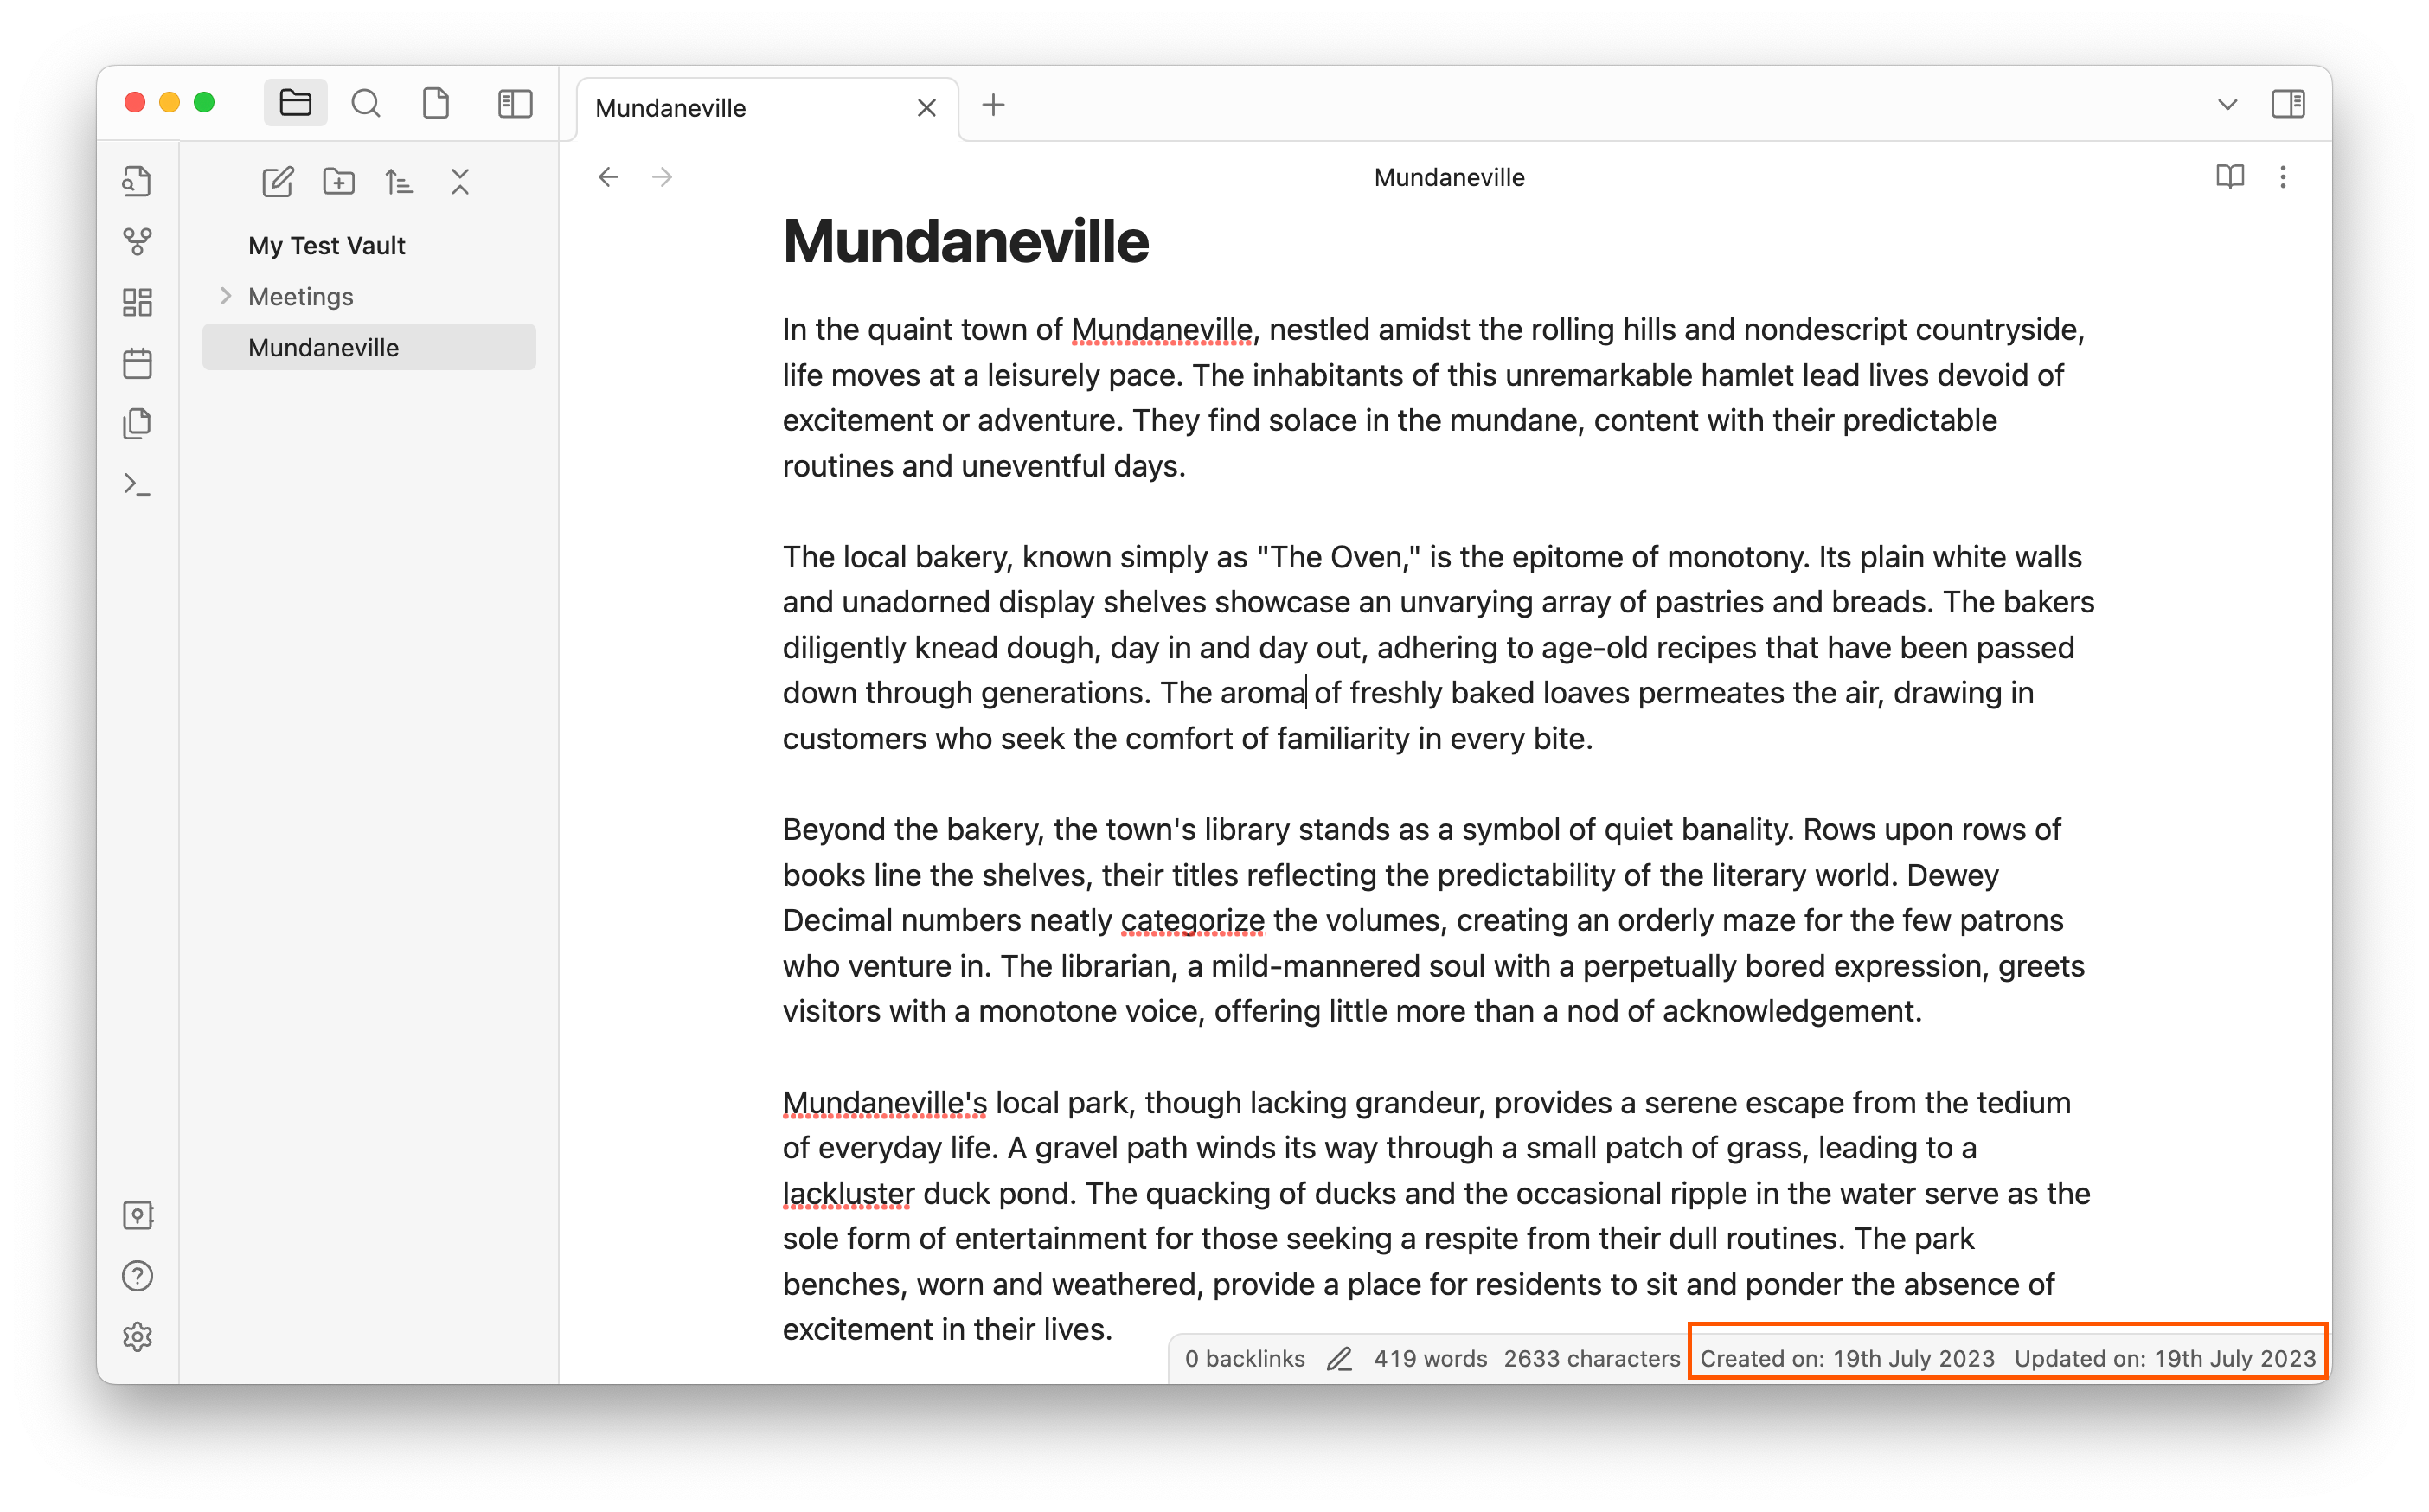The width and height of the screenshot is (2429, 1512).
Task: Open the canvas icon in ribbon
Action: pos(137,302)
